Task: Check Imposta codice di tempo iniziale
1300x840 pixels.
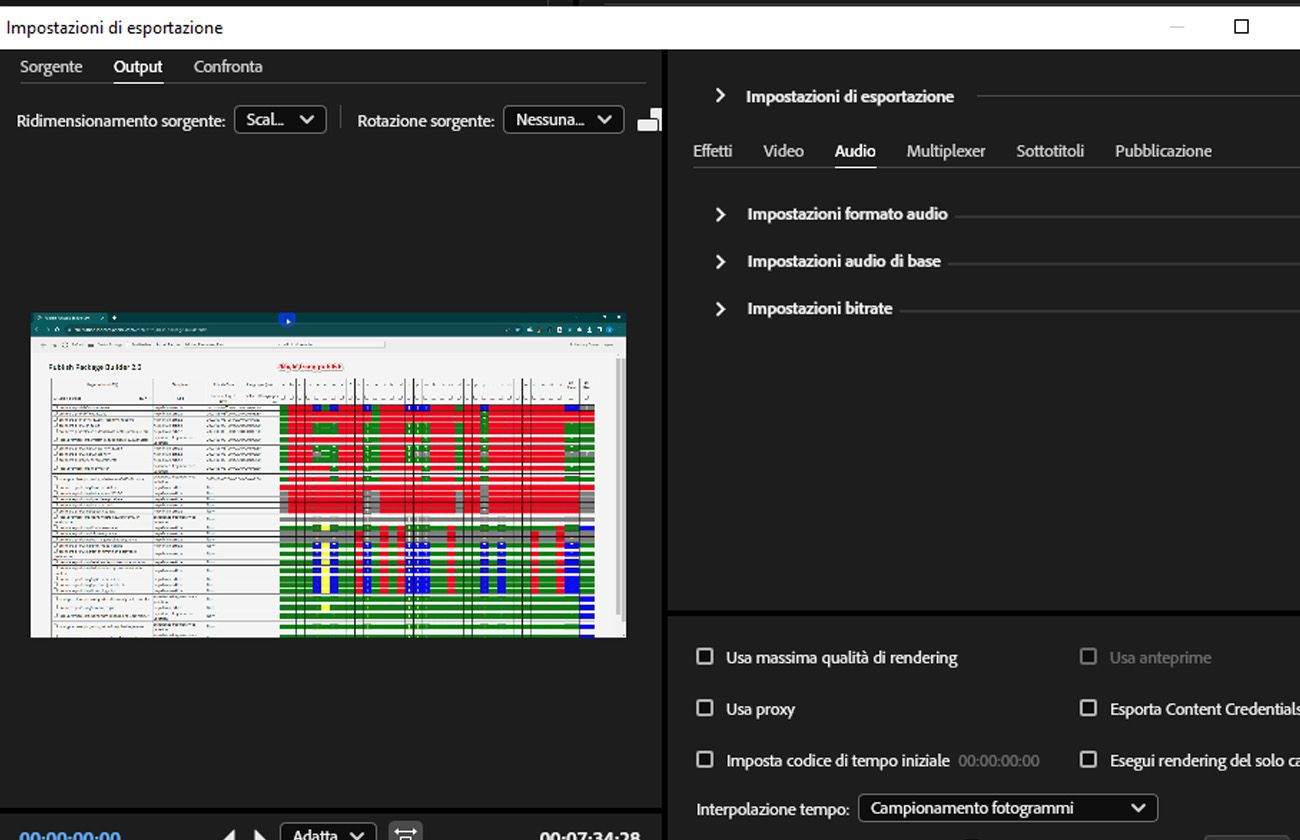Action: pyautogui.click(x=704, y=760)
